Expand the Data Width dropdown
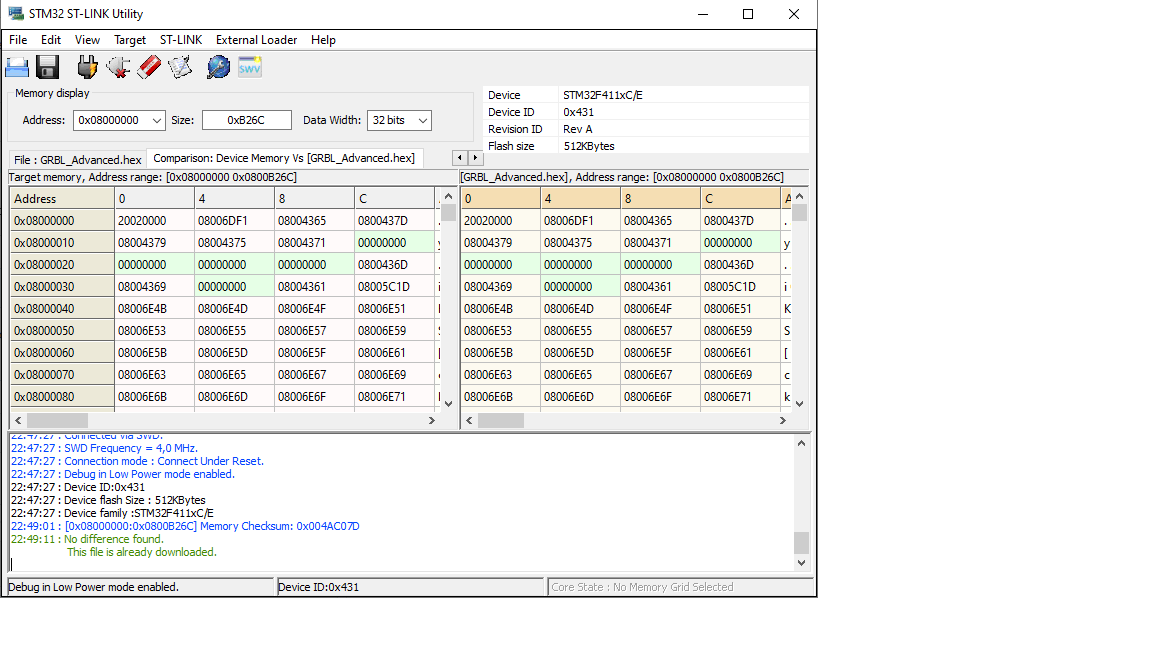The image size is (1152, 648). [422, 120]
